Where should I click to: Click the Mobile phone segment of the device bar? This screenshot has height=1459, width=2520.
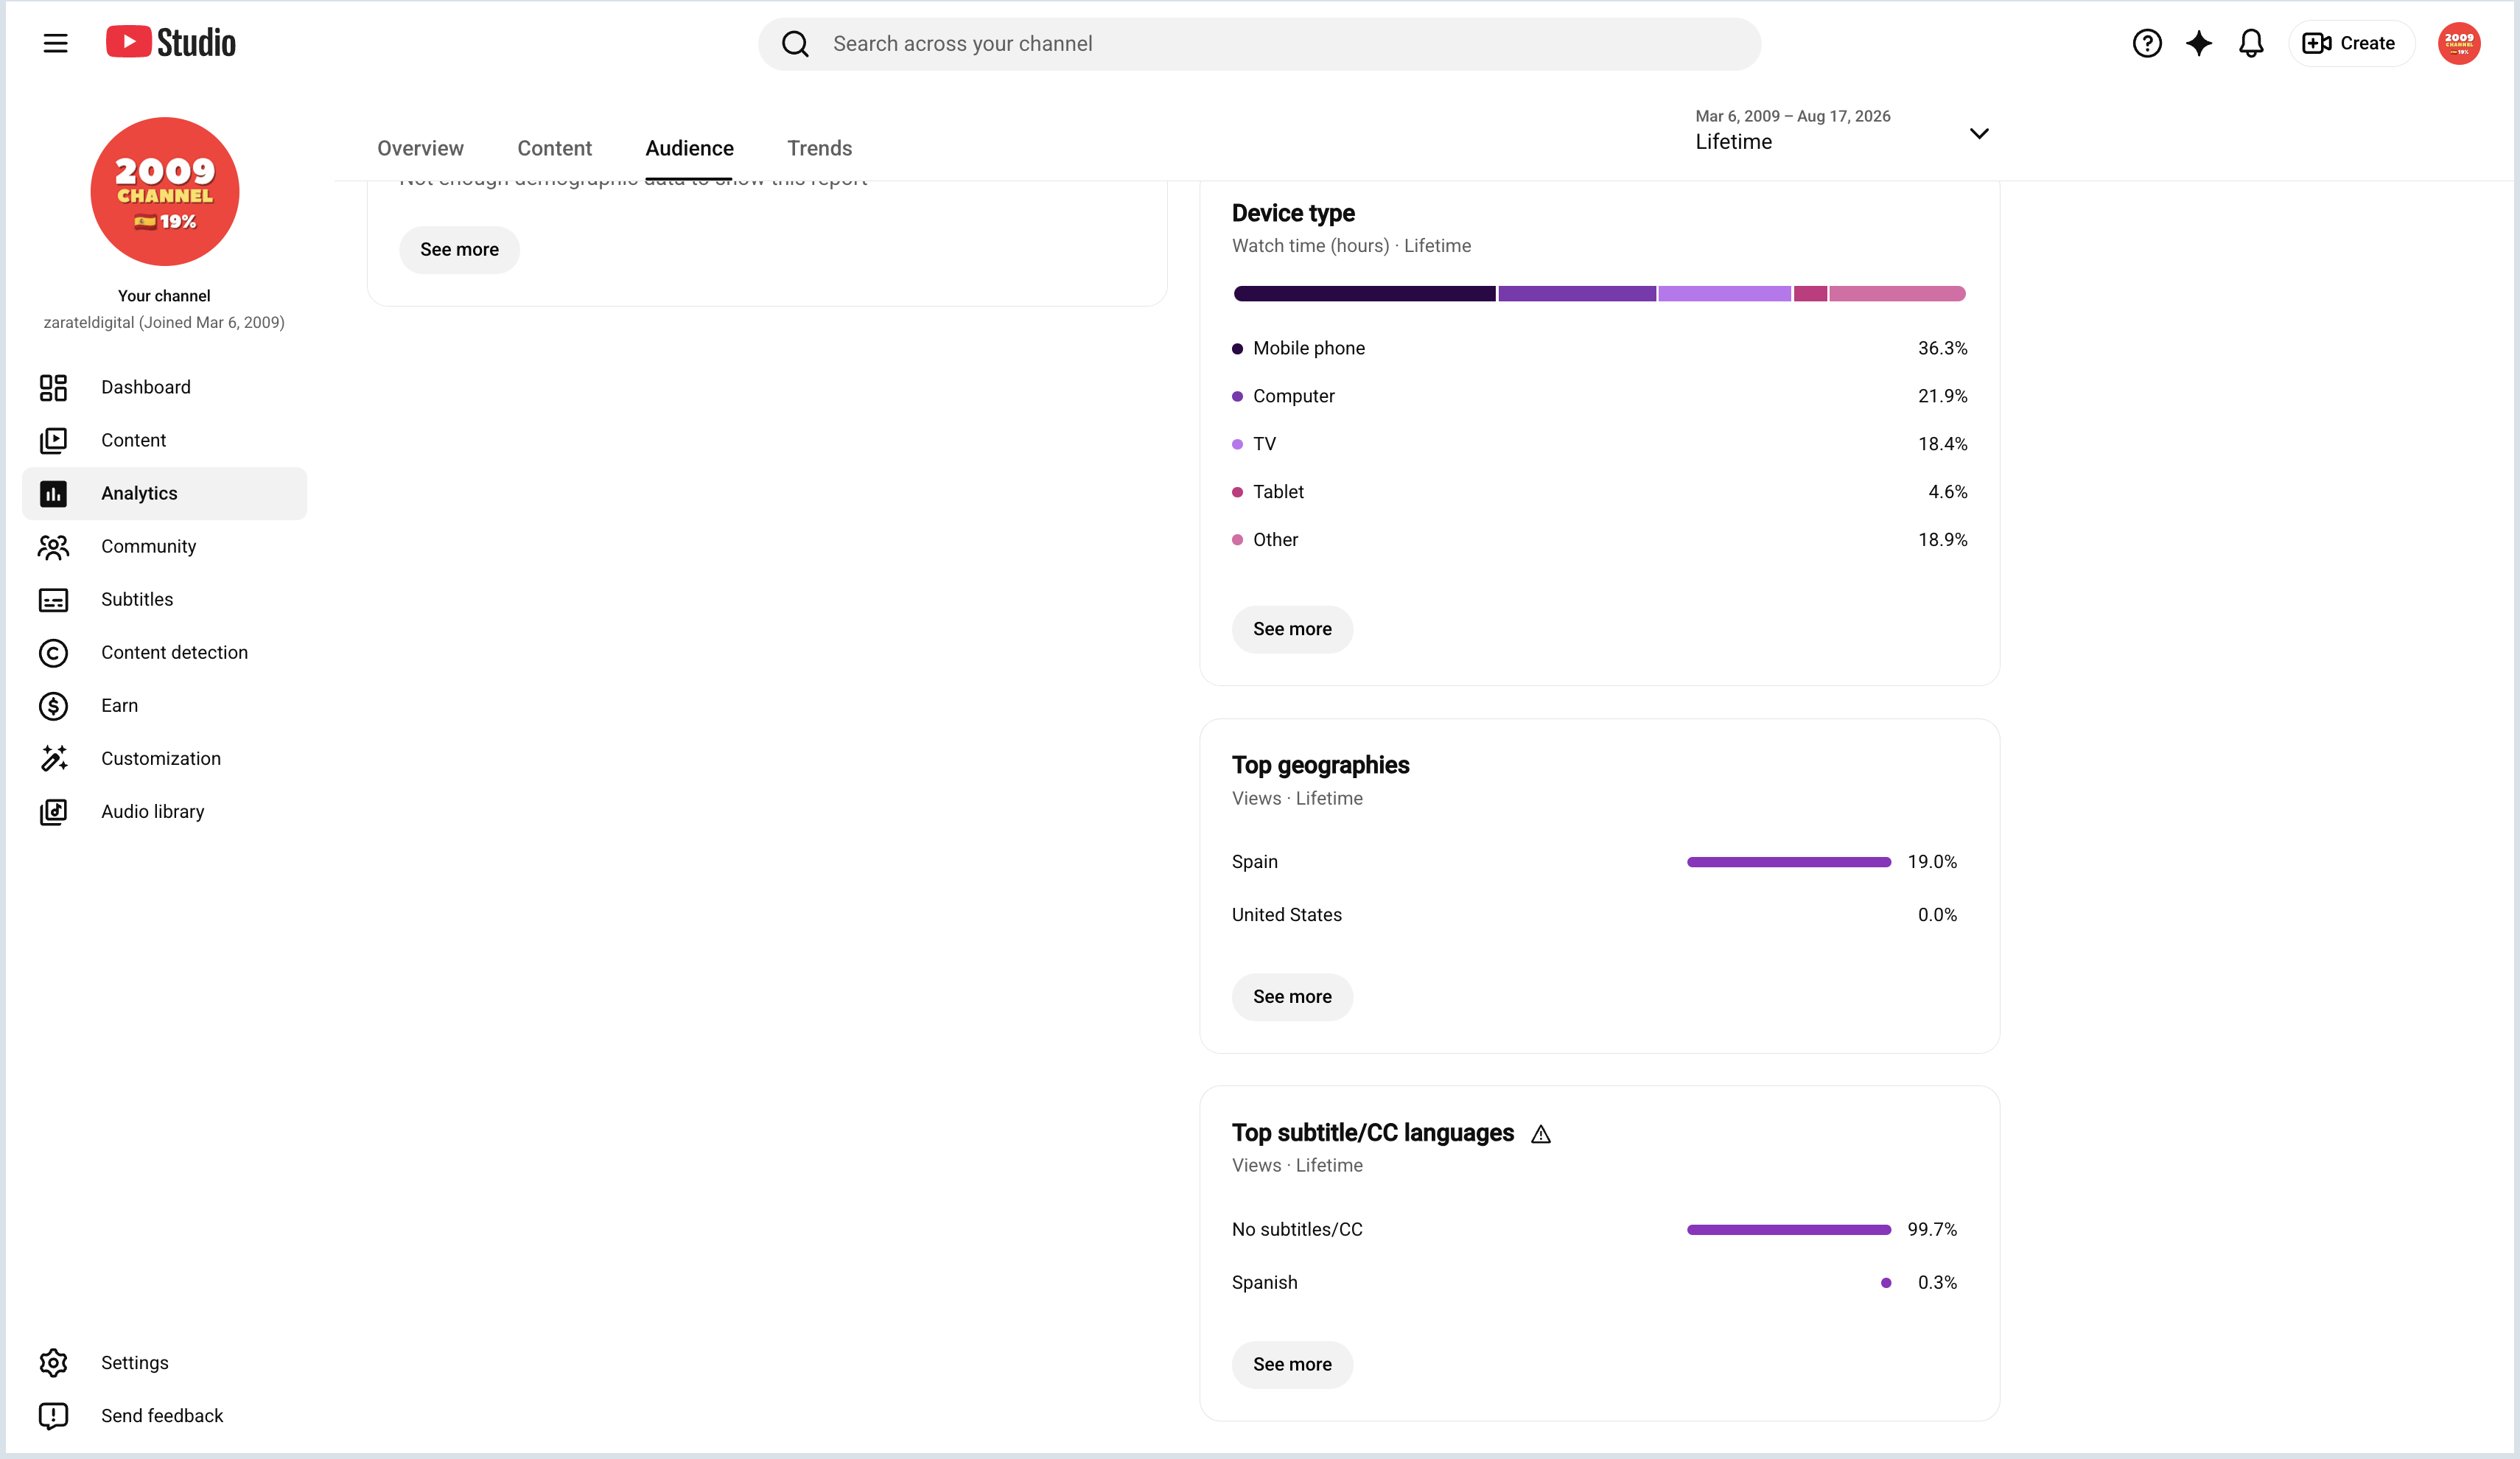pos(1364,293)
